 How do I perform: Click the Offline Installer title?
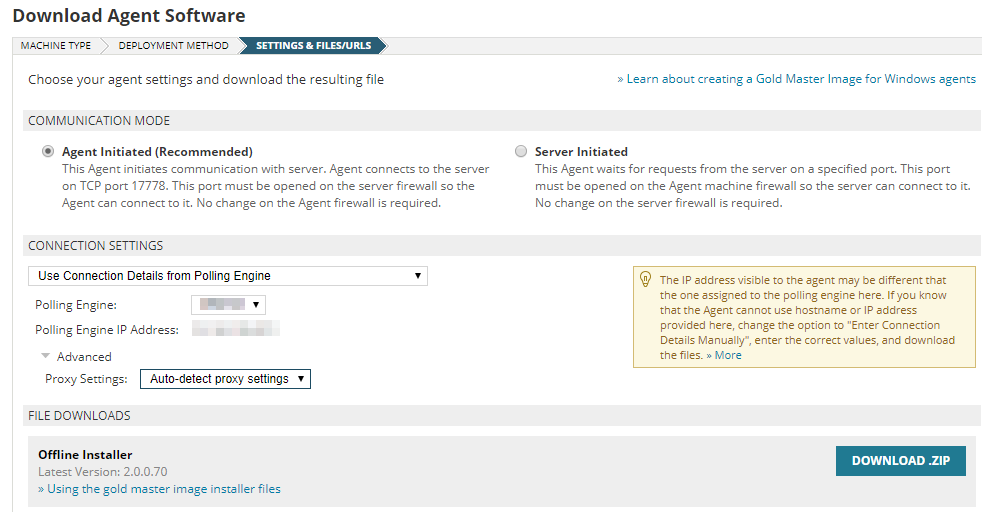click(x=85, y=455)
